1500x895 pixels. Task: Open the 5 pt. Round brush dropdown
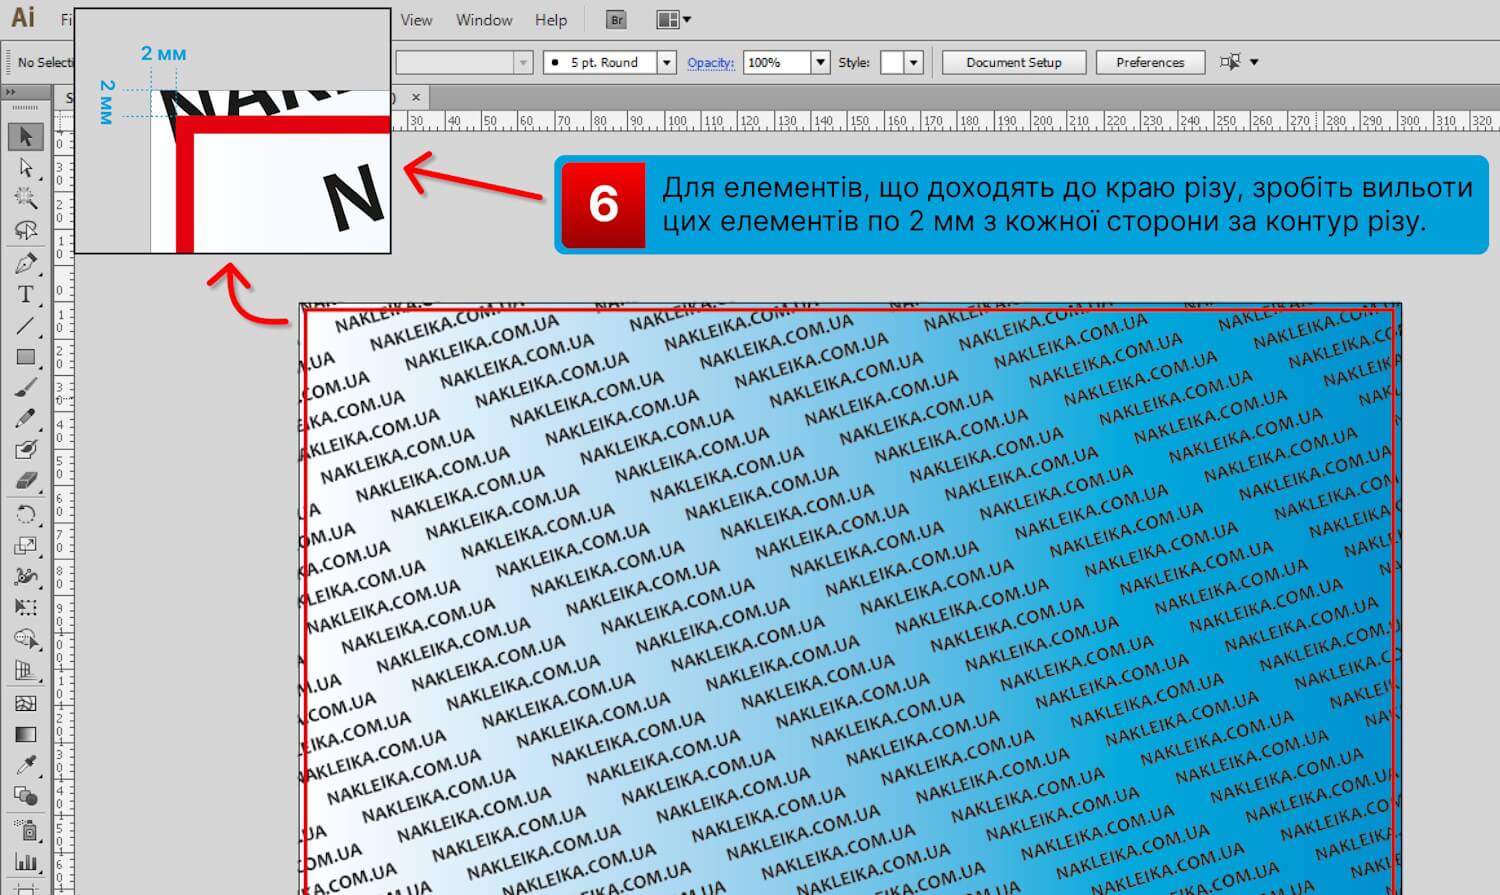[x=666, y=62]
